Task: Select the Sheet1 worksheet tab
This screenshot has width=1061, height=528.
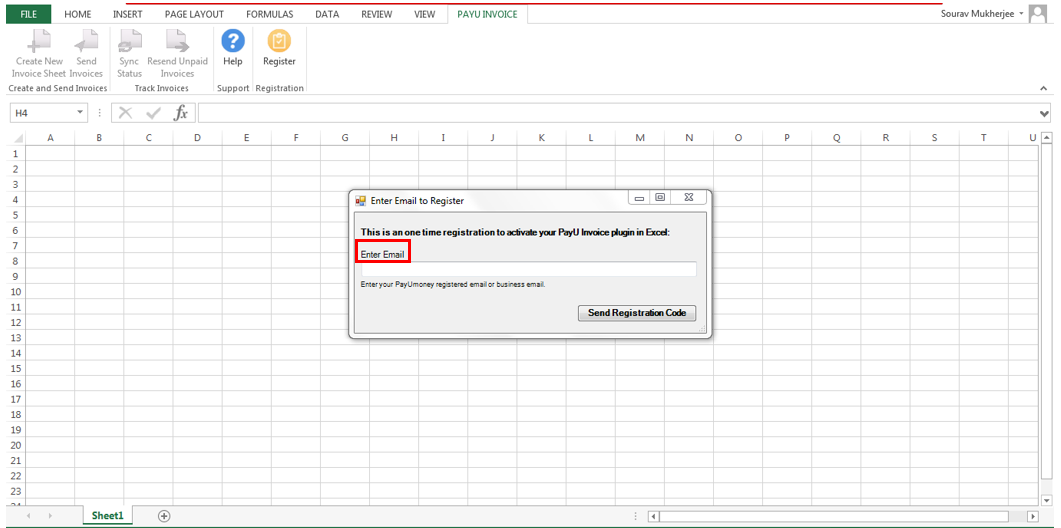Action: 108,516
